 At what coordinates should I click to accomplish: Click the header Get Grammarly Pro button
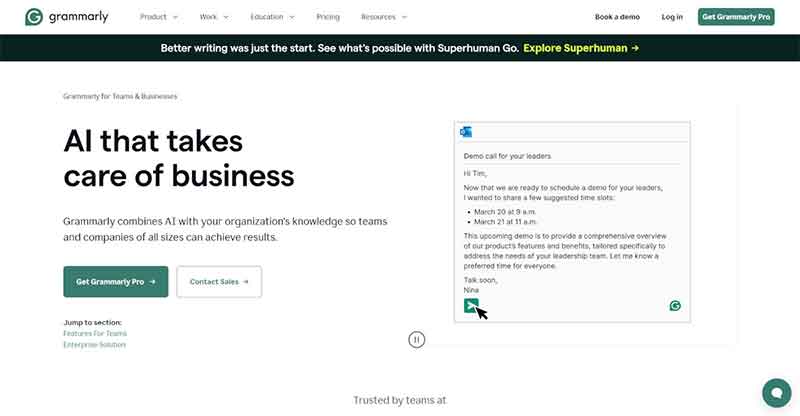coord(736,17)
